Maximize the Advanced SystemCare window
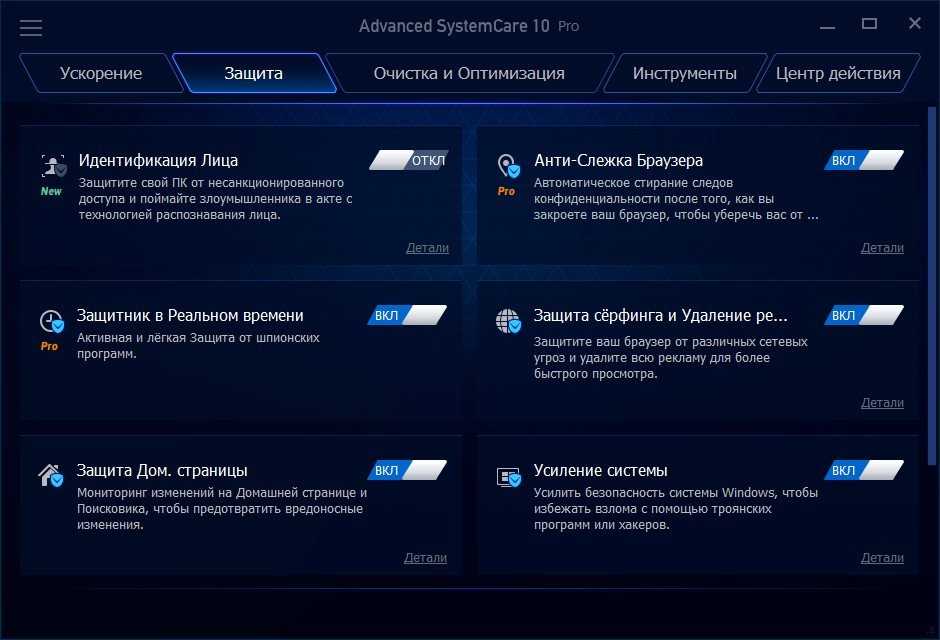 (x=869, y=23)
